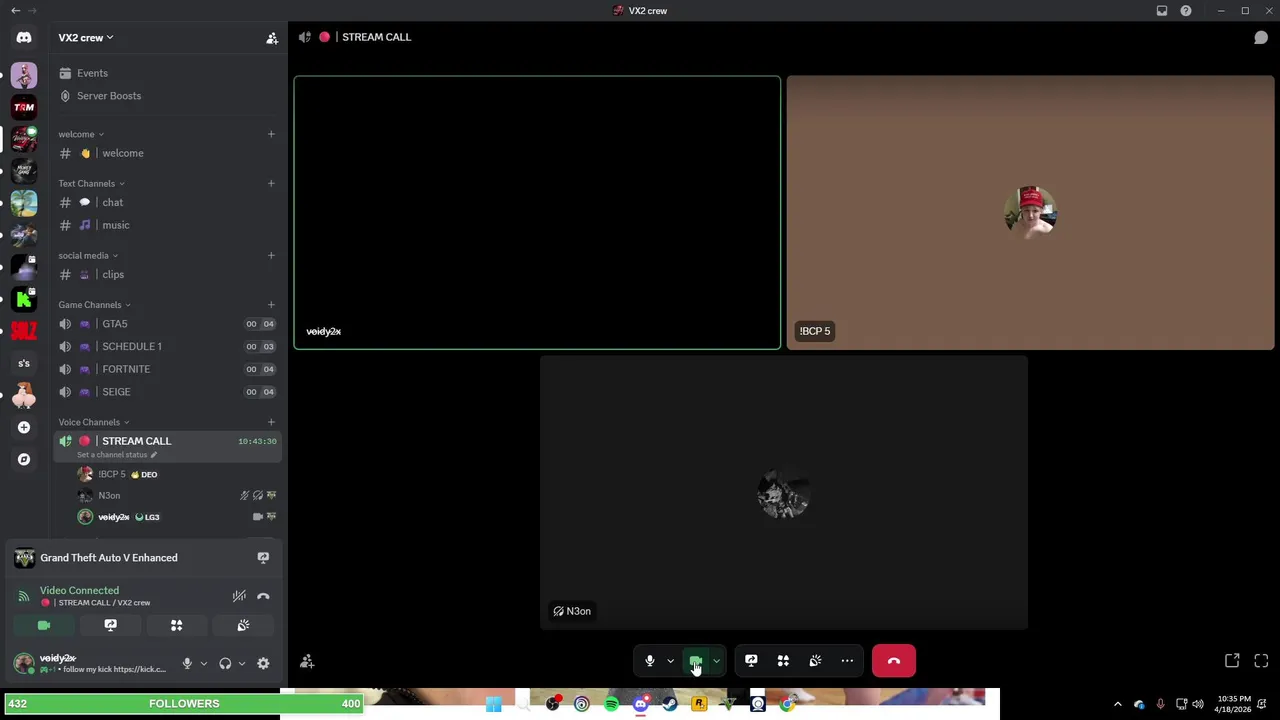Hang up icon in Video Connected panel
Screen dimensions: 1280x720
pyautogui.click(x=263, y=596)
